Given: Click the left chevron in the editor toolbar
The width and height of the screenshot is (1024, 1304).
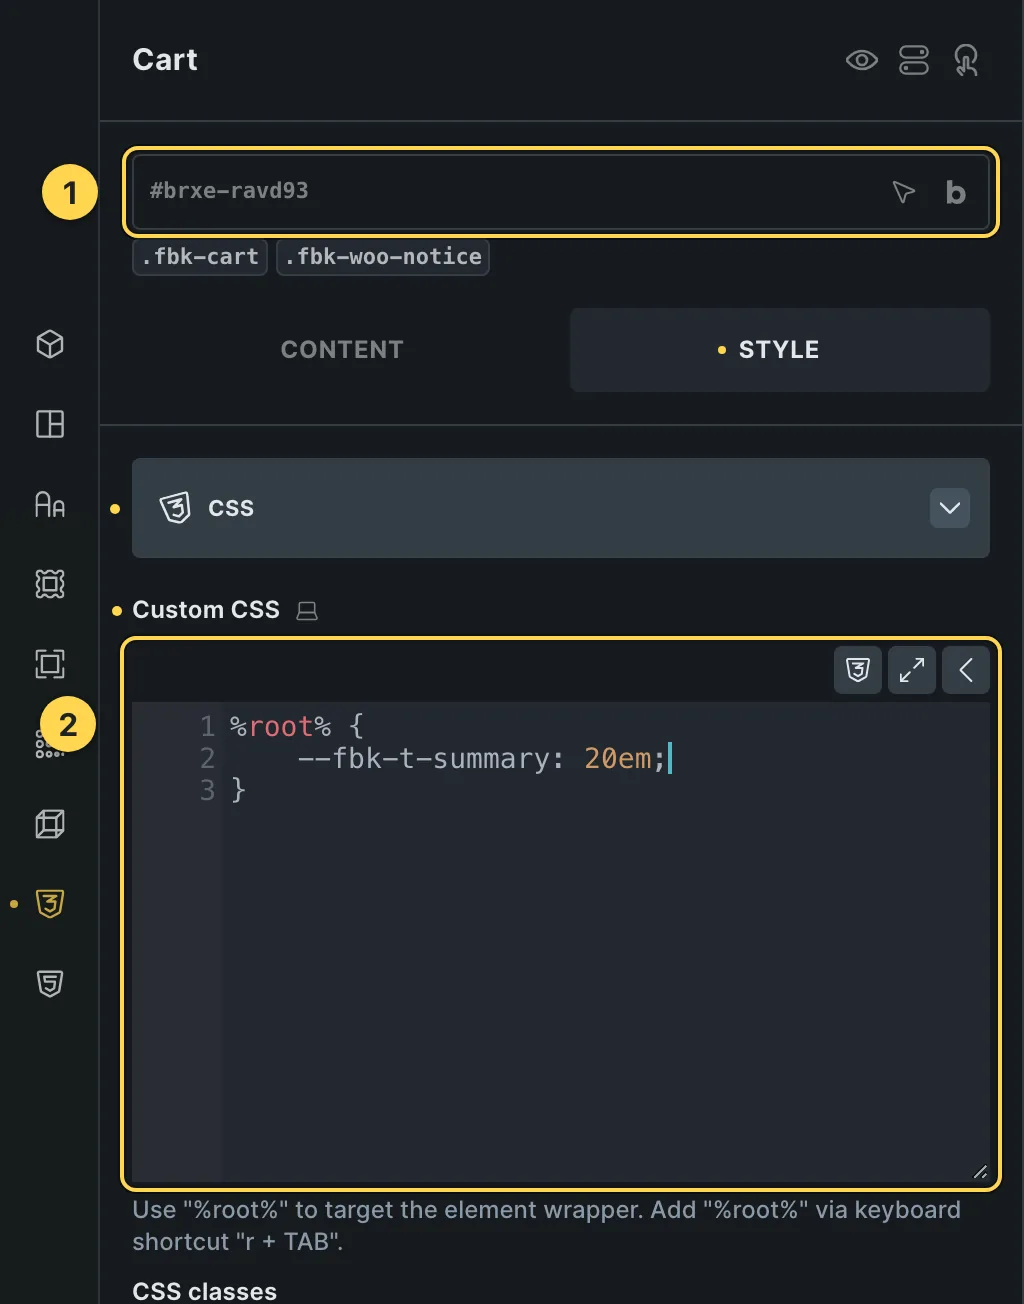Looking at the screenshot, I should pos(966,670).
